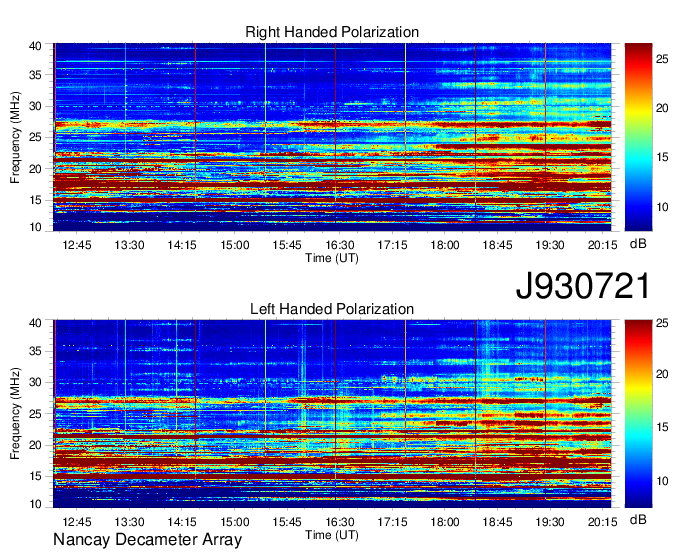Click the 15 label on lower colorbar
This screenshot has width=680, height=552.
point(662,428)
